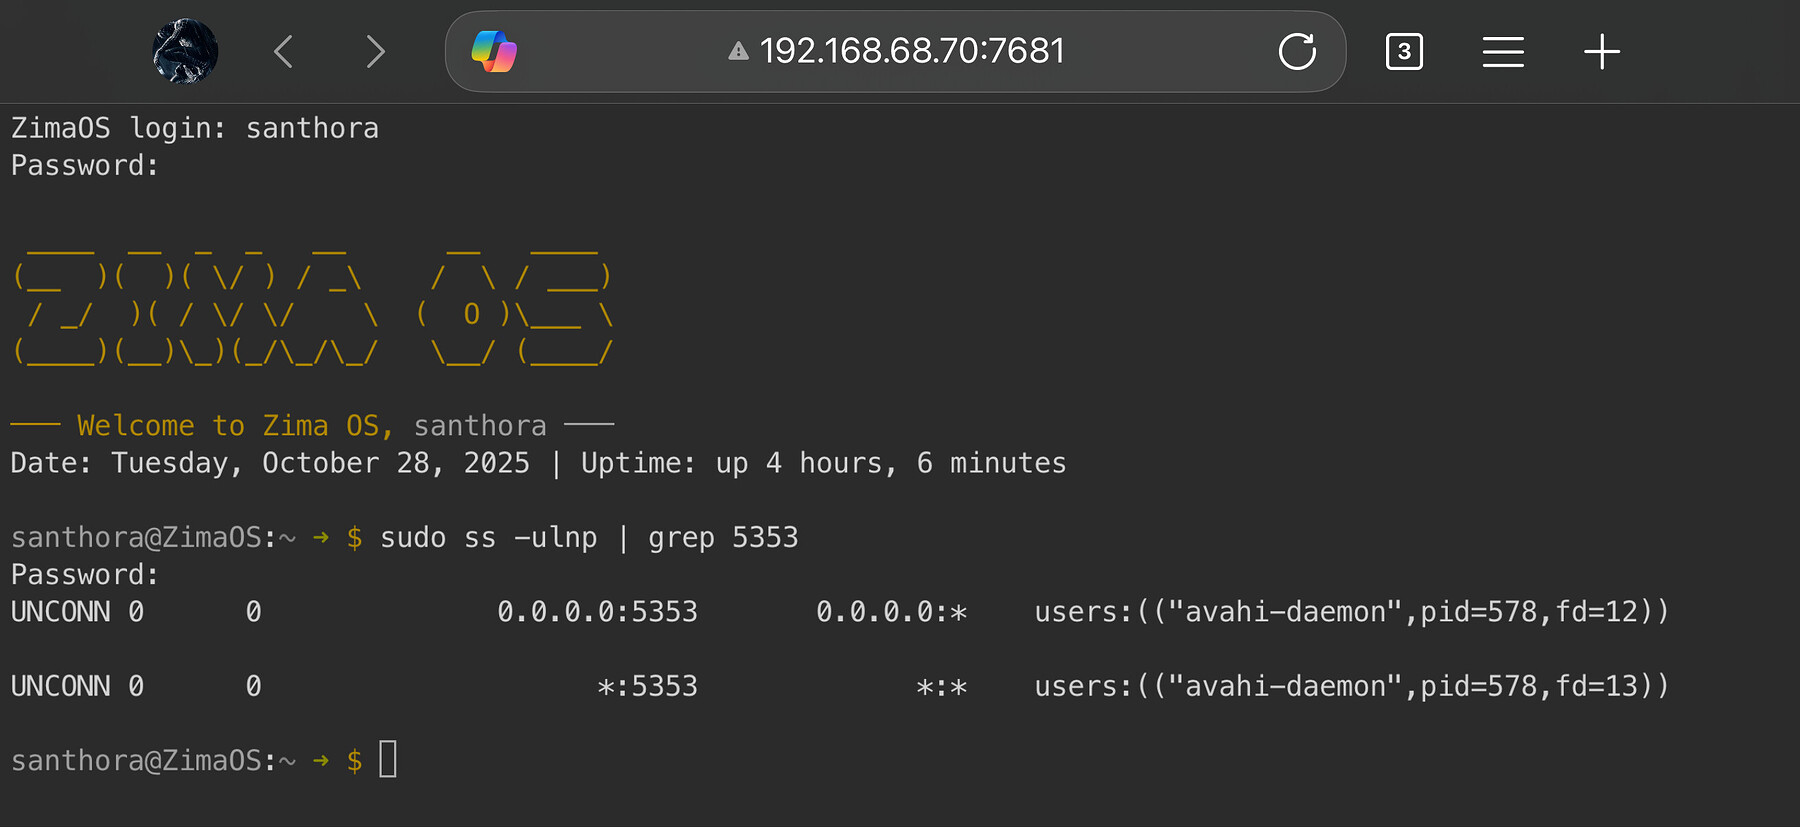Screen dimensions: 1800x827
Task: Click the 'Welcome to Zima OS' greeting
Action: click(x=235, y=426)
